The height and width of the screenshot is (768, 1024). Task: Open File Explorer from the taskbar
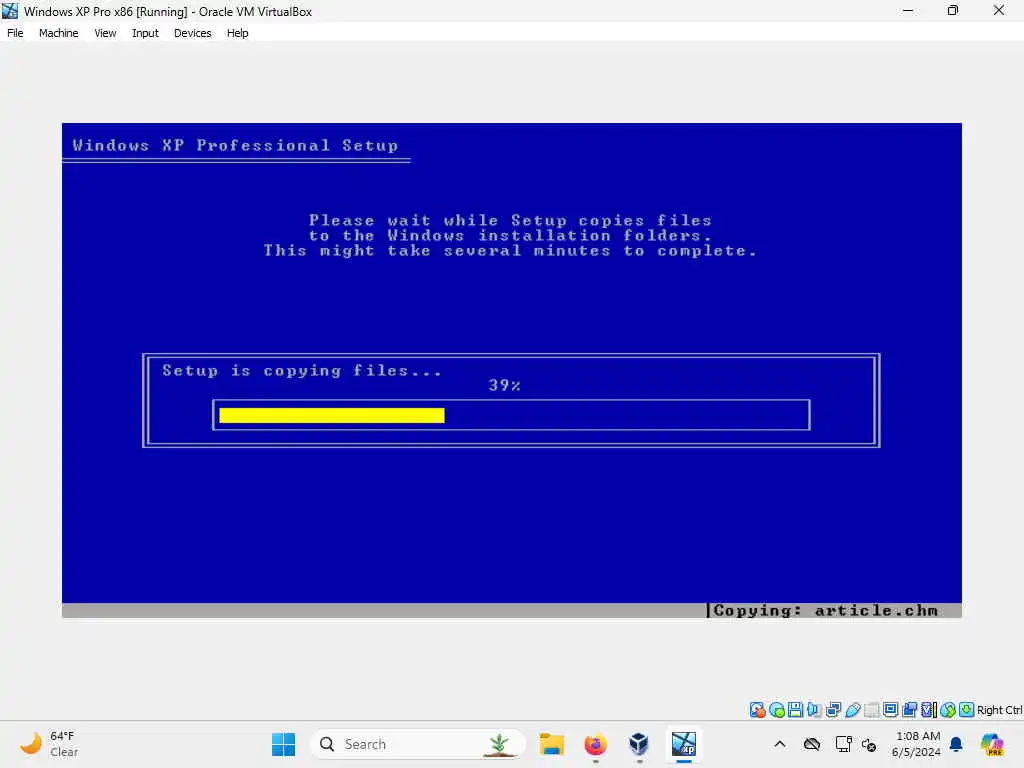click(552, 744)
